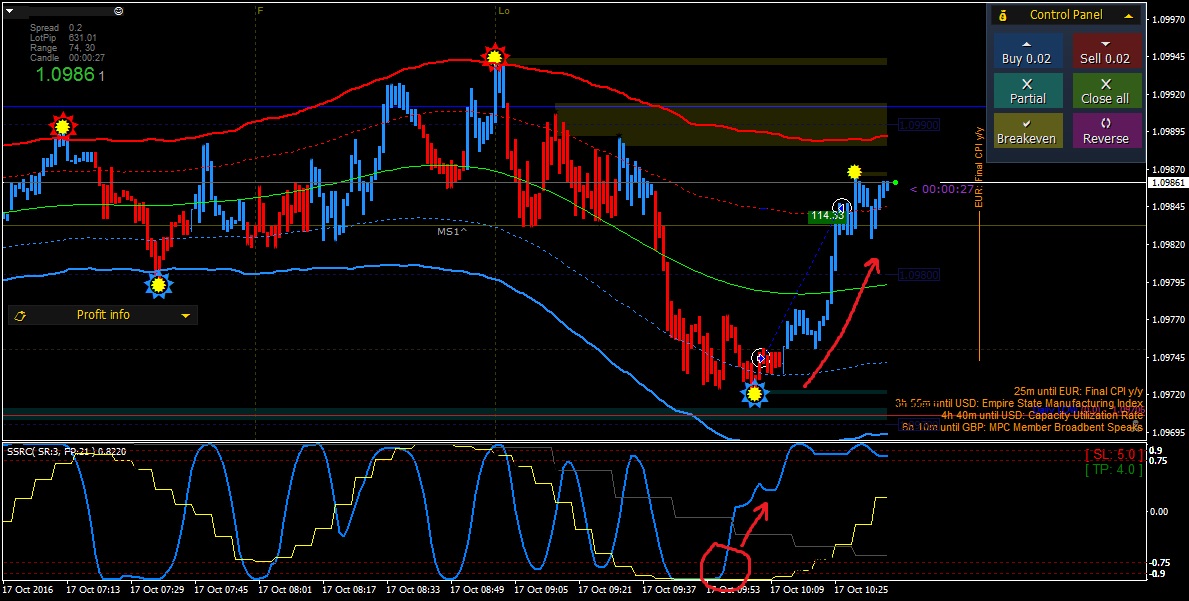Viewport: 1189px width, 601px height.
Task: Click the TP: 4.0 label
Action: 1114,469
